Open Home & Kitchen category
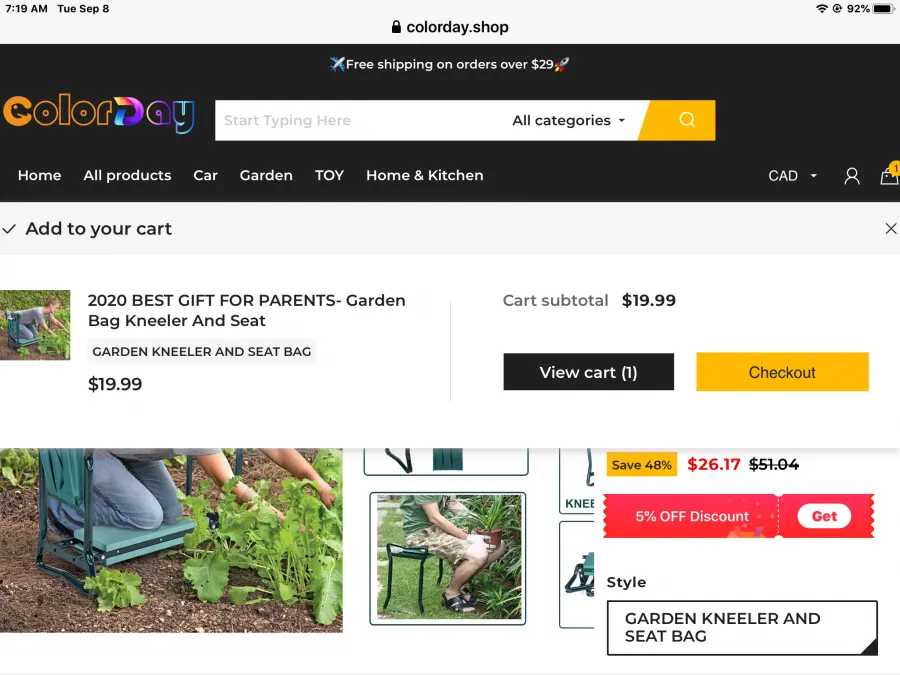The height and width of the screenshot is (675, 900). pyautogui.click(x=425, y=175)
